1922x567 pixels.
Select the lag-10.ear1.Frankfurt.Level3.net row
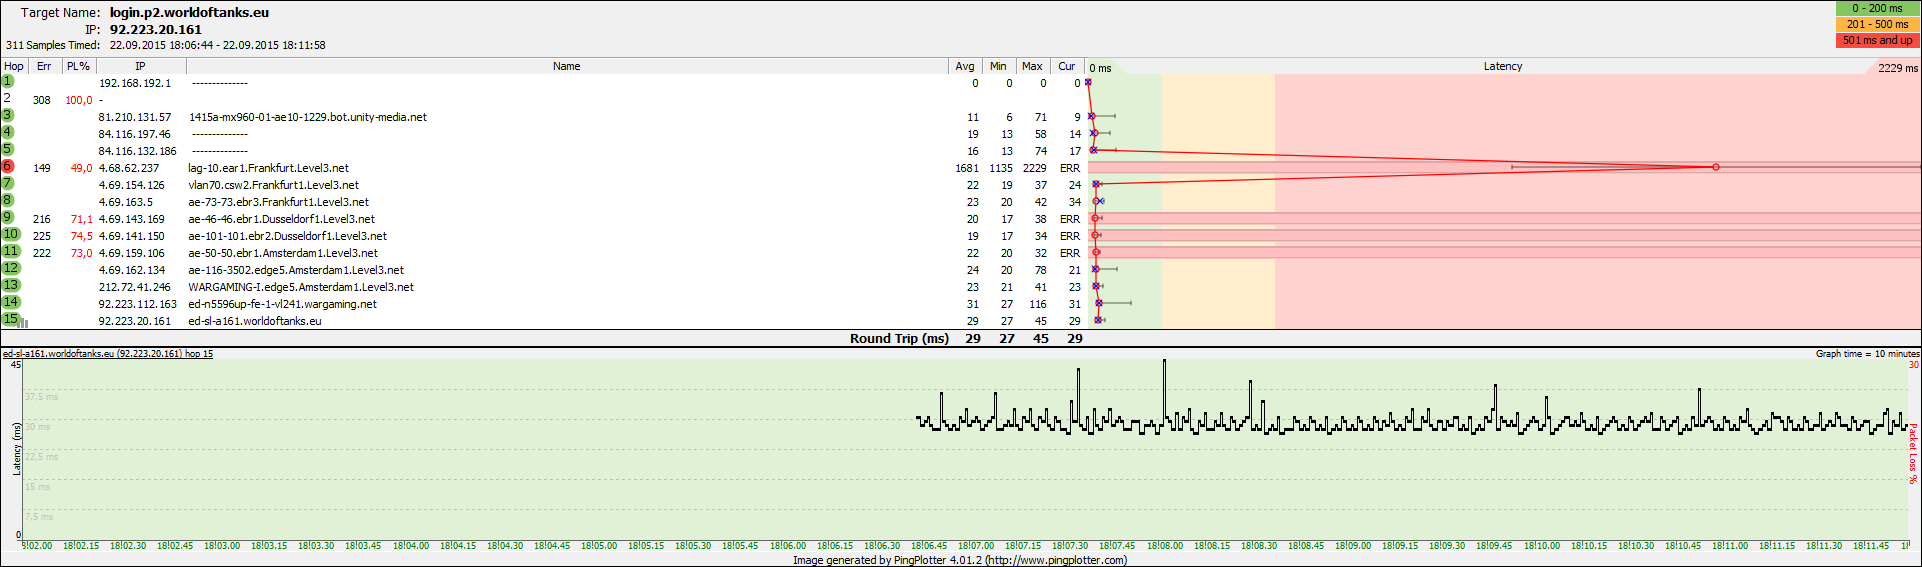pos(268,168)
